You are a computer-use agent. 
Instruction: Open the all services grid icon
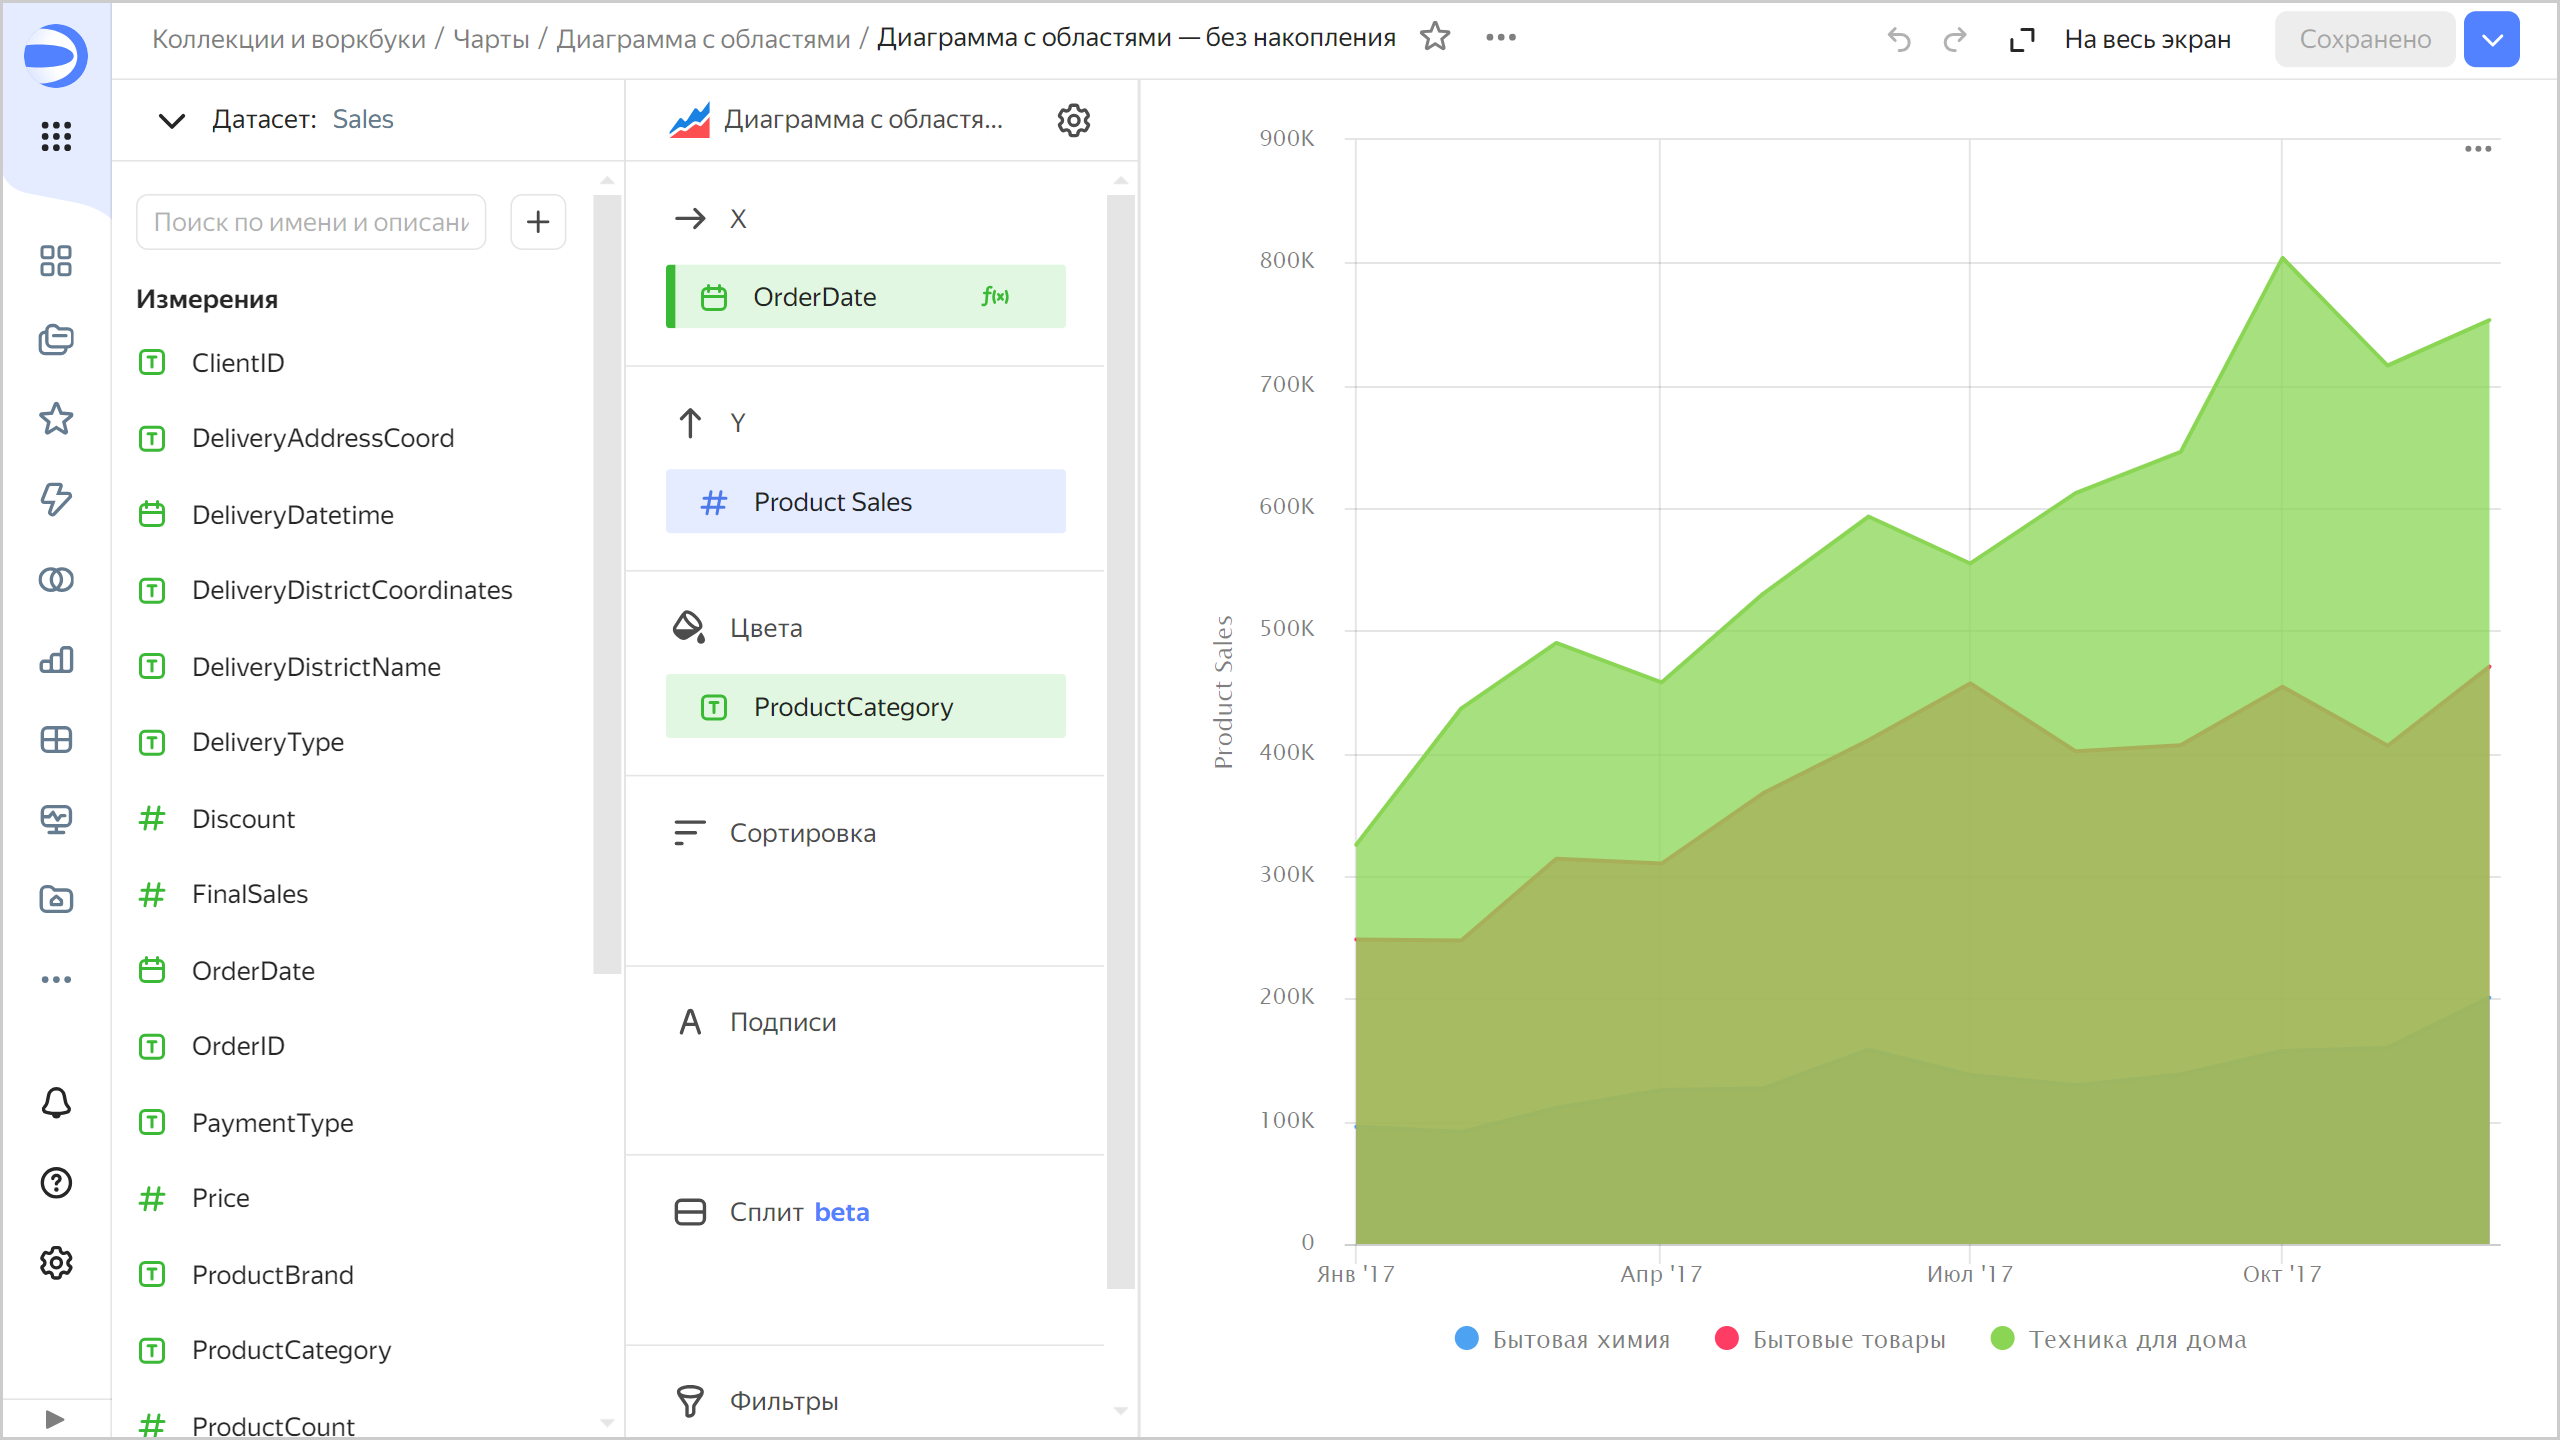point(56,136)
